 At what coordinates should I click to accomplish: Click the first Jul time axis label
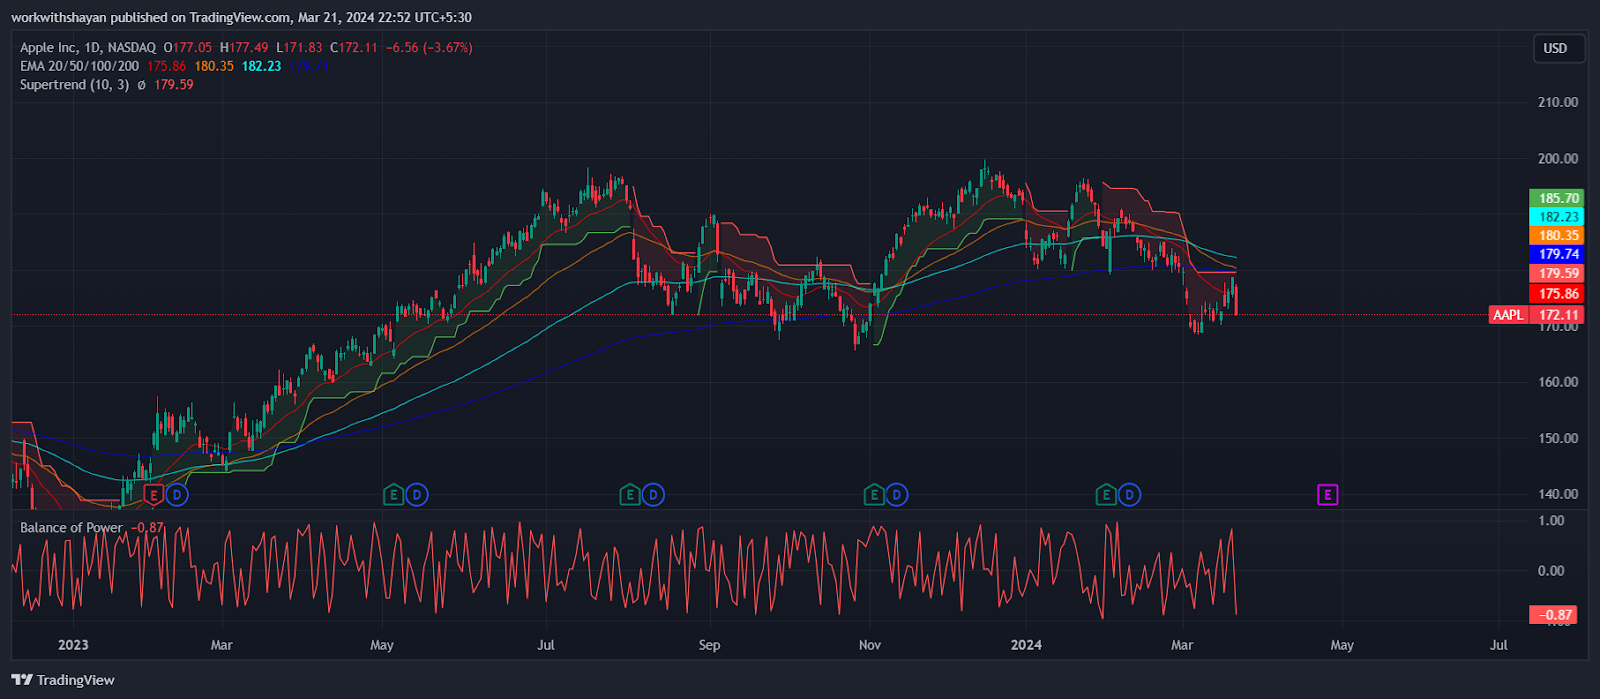546,645
